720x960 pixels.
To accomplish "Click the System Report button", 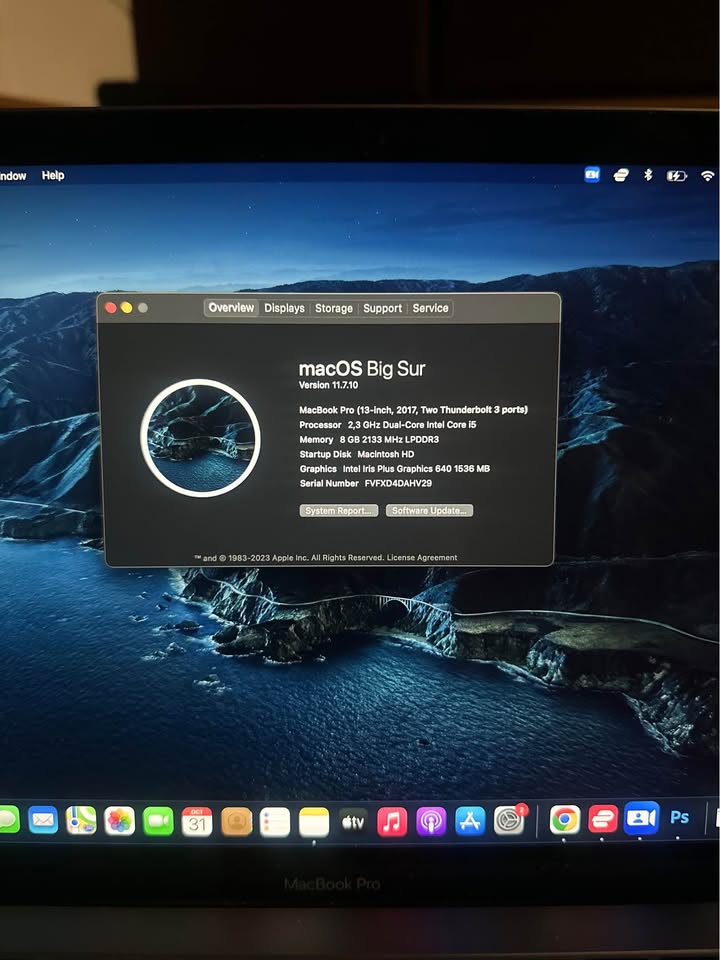I will [x=339, y=510].
